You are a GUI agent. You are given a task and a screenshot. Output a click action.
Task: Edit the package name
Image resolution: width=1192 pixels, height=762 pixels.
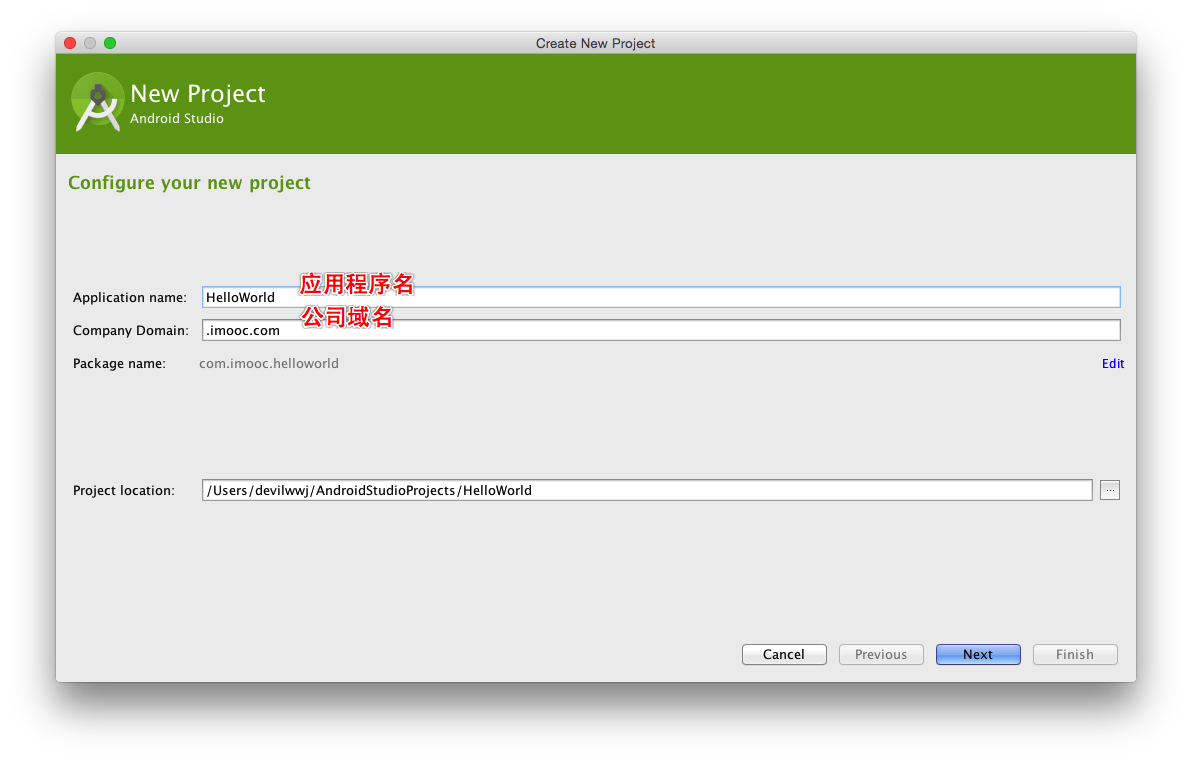[x=1113, y=364]
